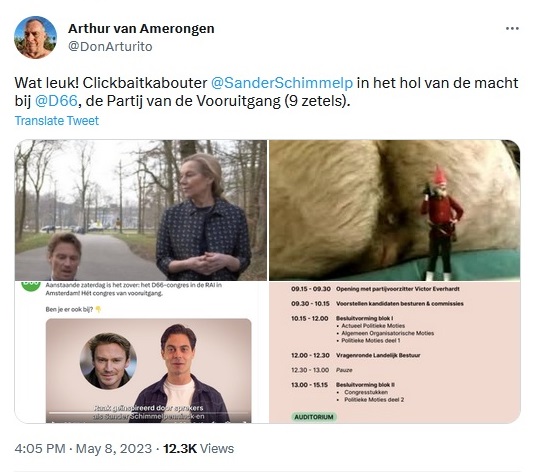Click the green D66 logo in embedded post
This screenshot has width=535, height=472.
[31, 286]
